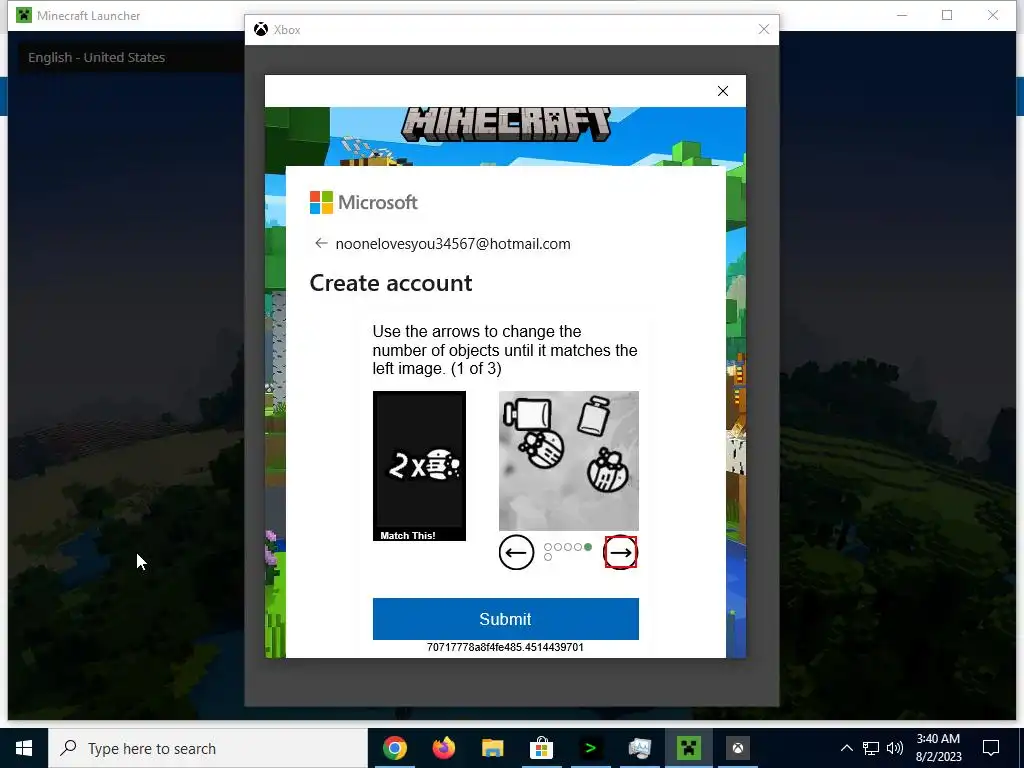This screenshot has width=1024, height=768.
Task: Show hidden system tray icons
Action: 846,748
